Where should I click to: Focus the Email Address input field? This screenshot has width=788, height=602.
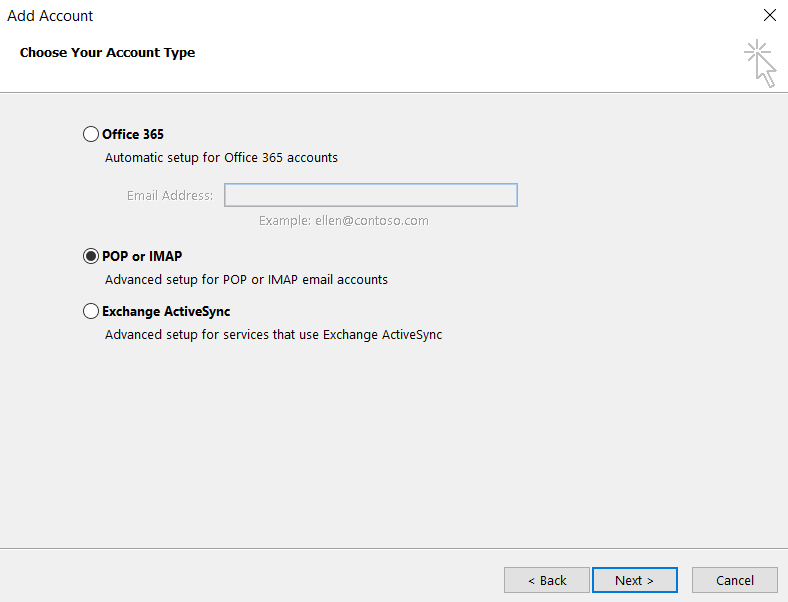tap(371, 195)
